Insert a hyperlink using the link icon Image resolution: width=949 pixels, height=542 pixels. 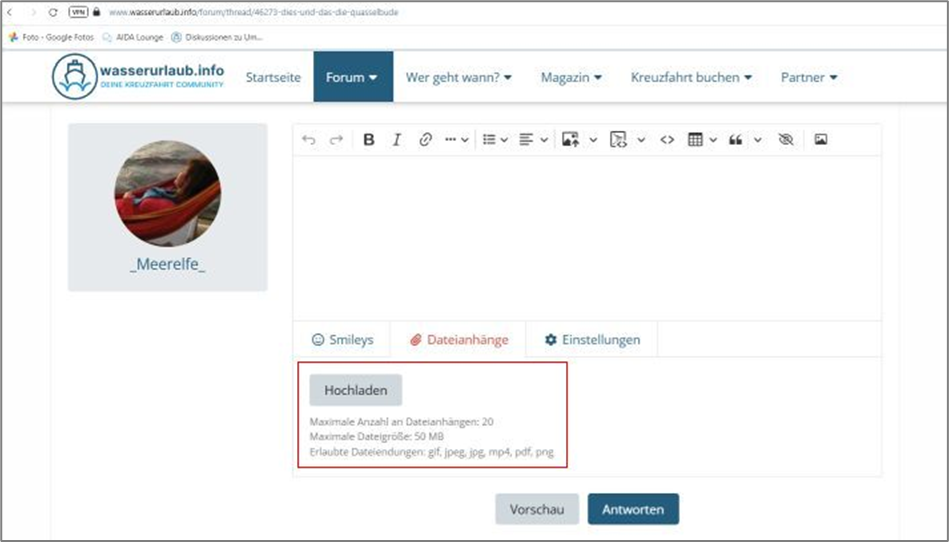coord(425,140)
